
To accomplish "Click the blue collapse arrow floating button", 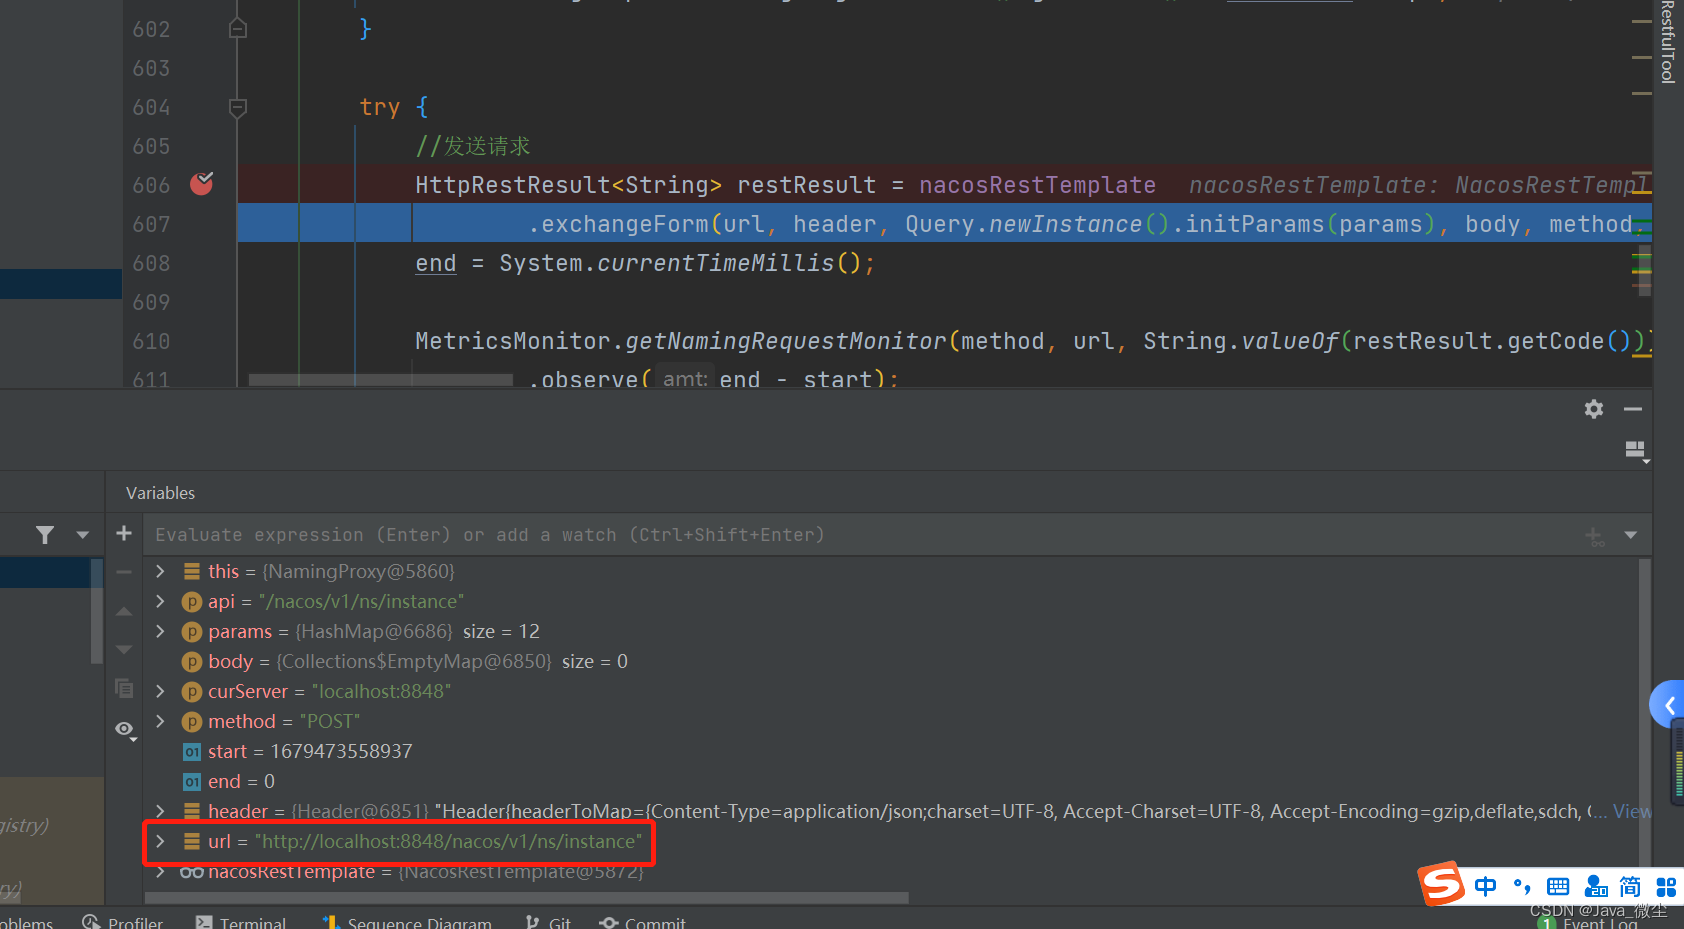I will click(x=1667, y=706).
